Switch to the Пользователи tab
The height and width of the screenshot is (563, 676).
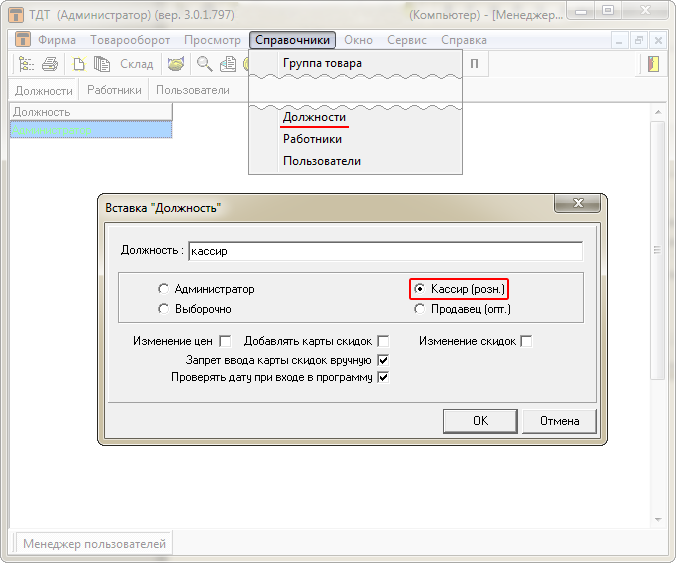(x=192, y=90)
